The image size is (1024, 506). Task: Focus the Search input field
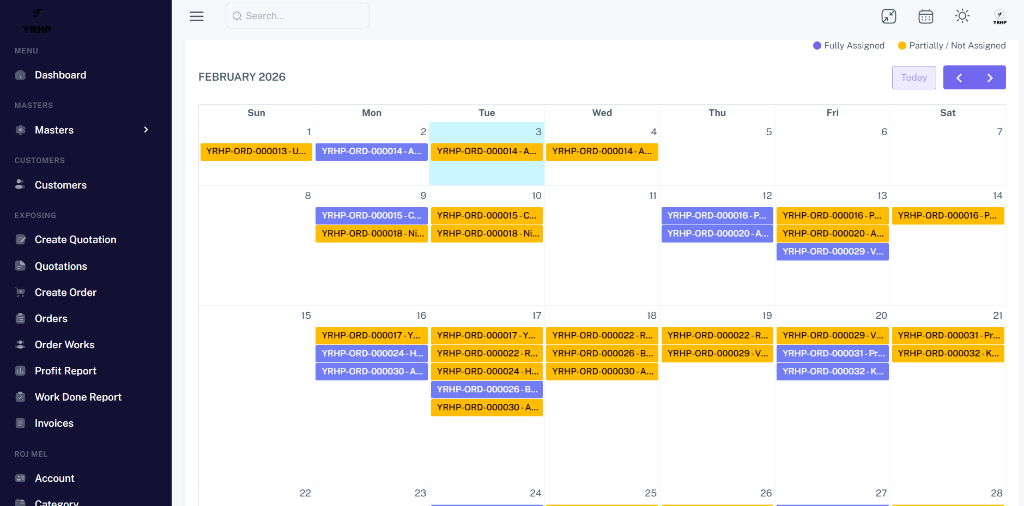point(297,16)
